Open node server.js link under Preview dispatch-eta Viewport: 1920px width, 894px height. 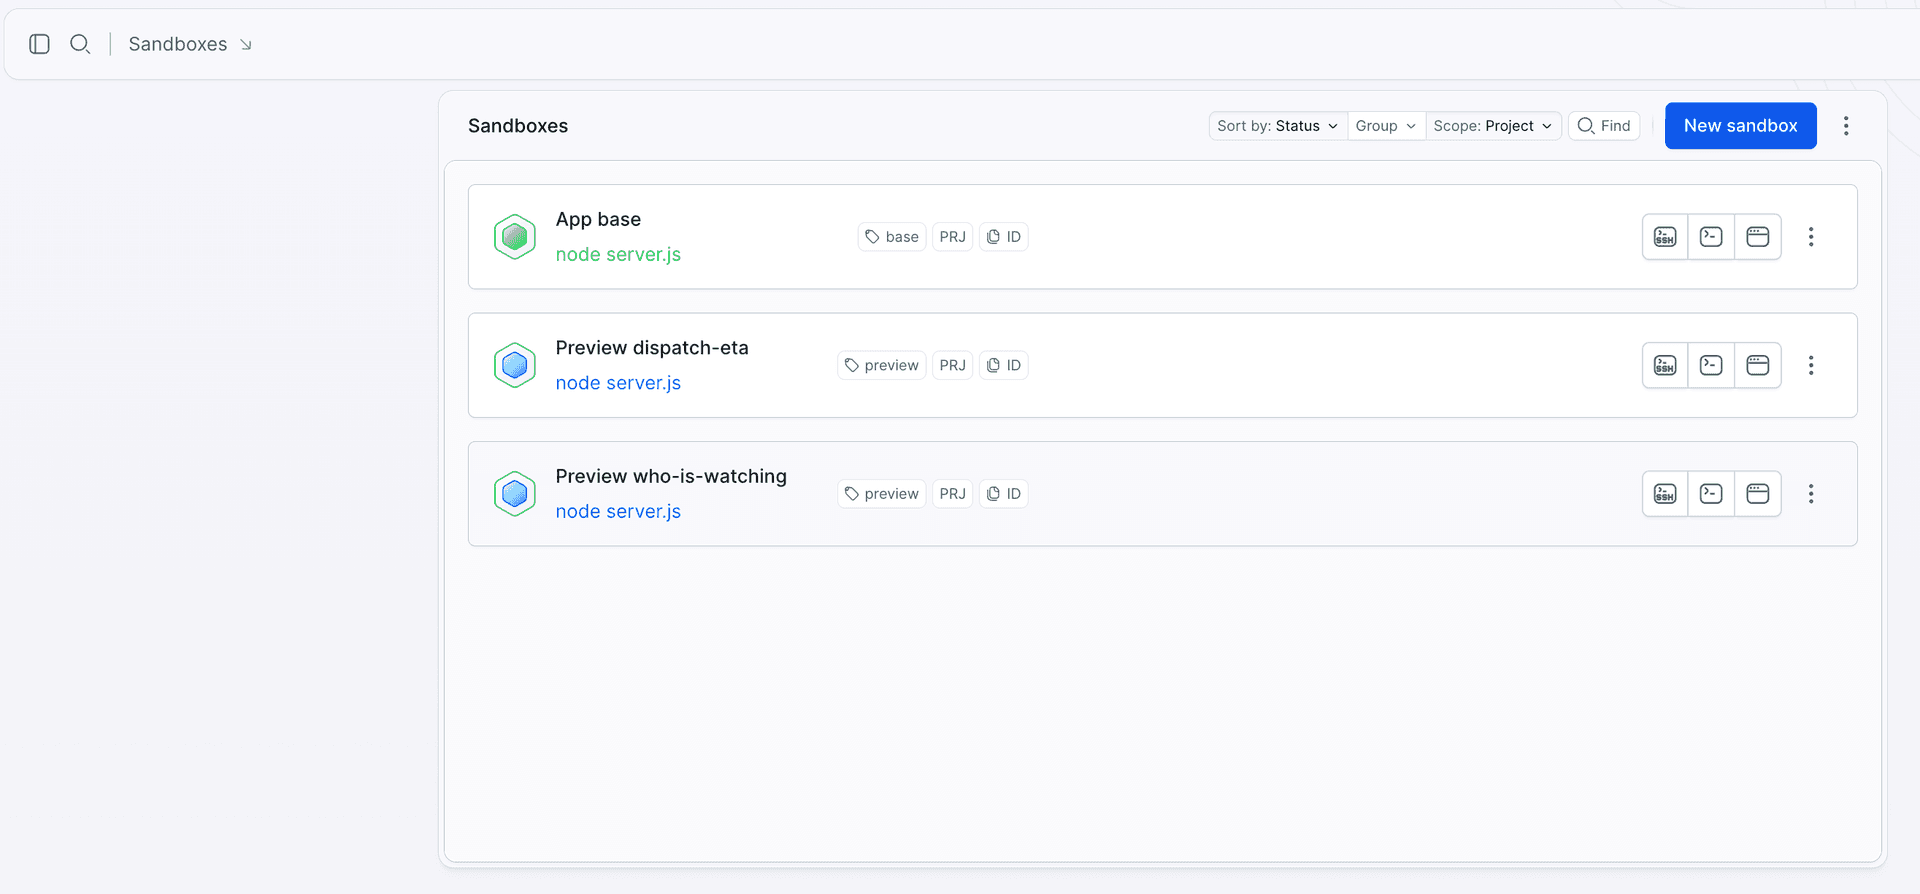(618, 383)
